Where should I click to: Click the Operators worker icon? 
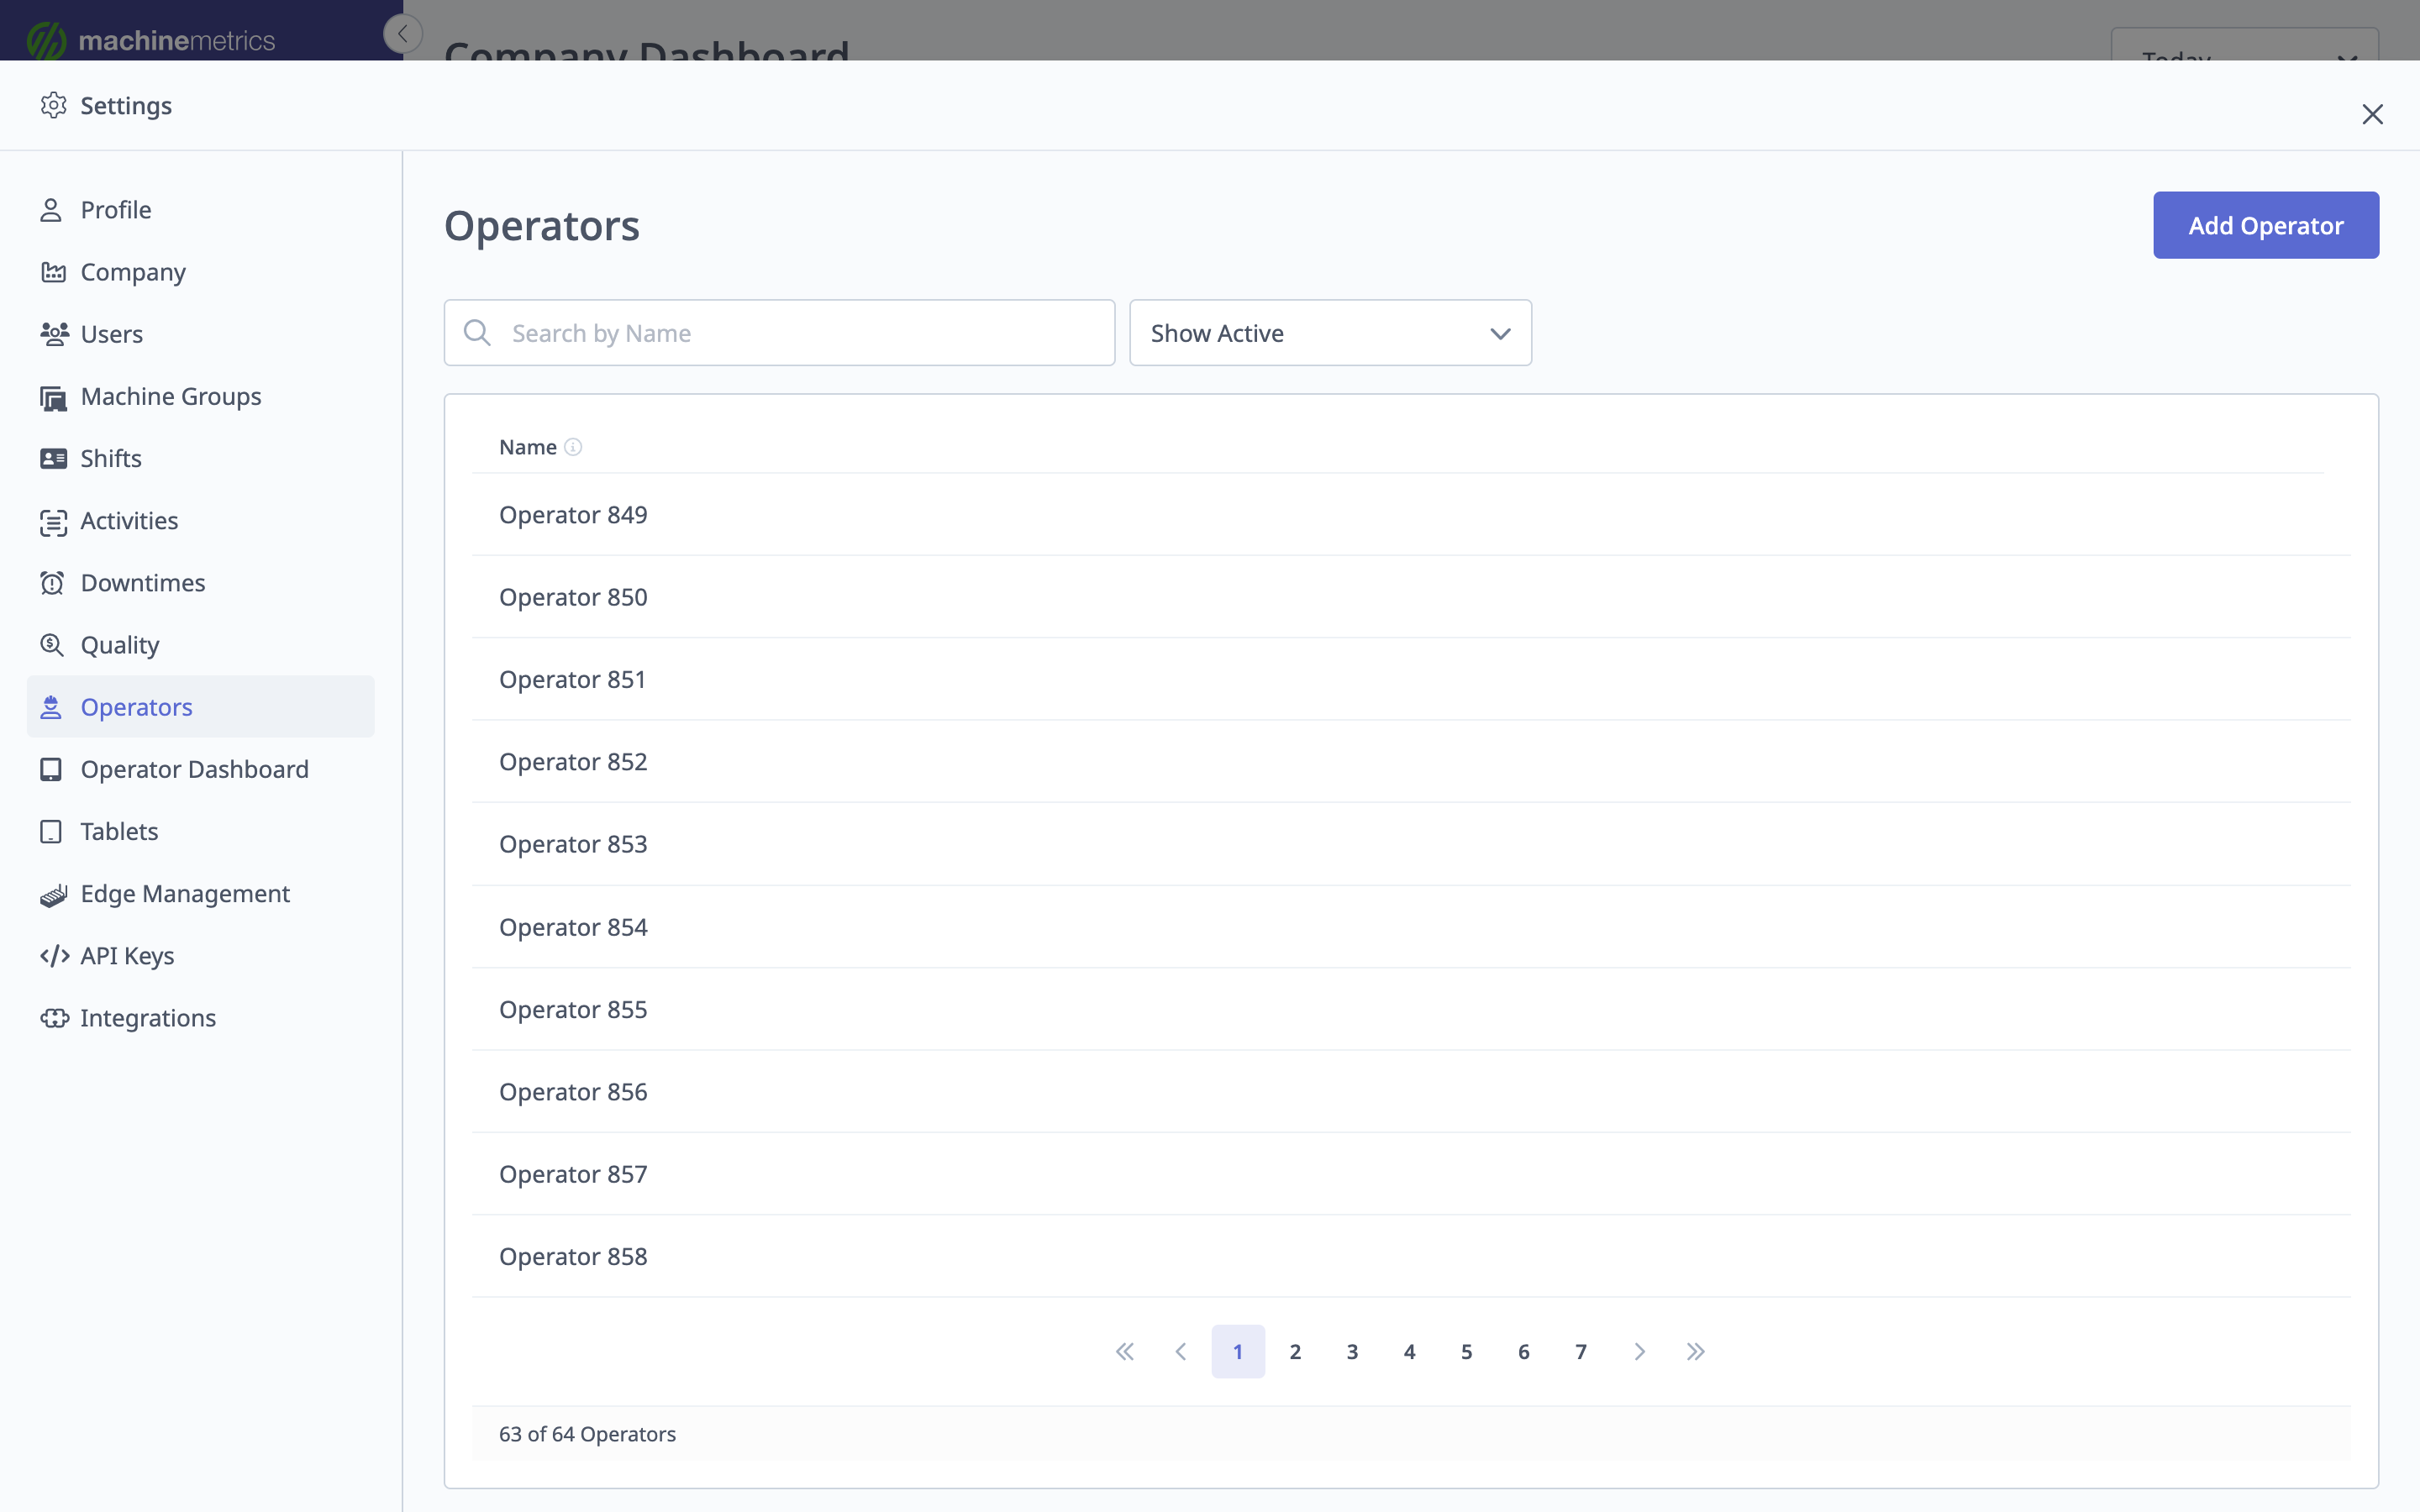coord(51,707)
